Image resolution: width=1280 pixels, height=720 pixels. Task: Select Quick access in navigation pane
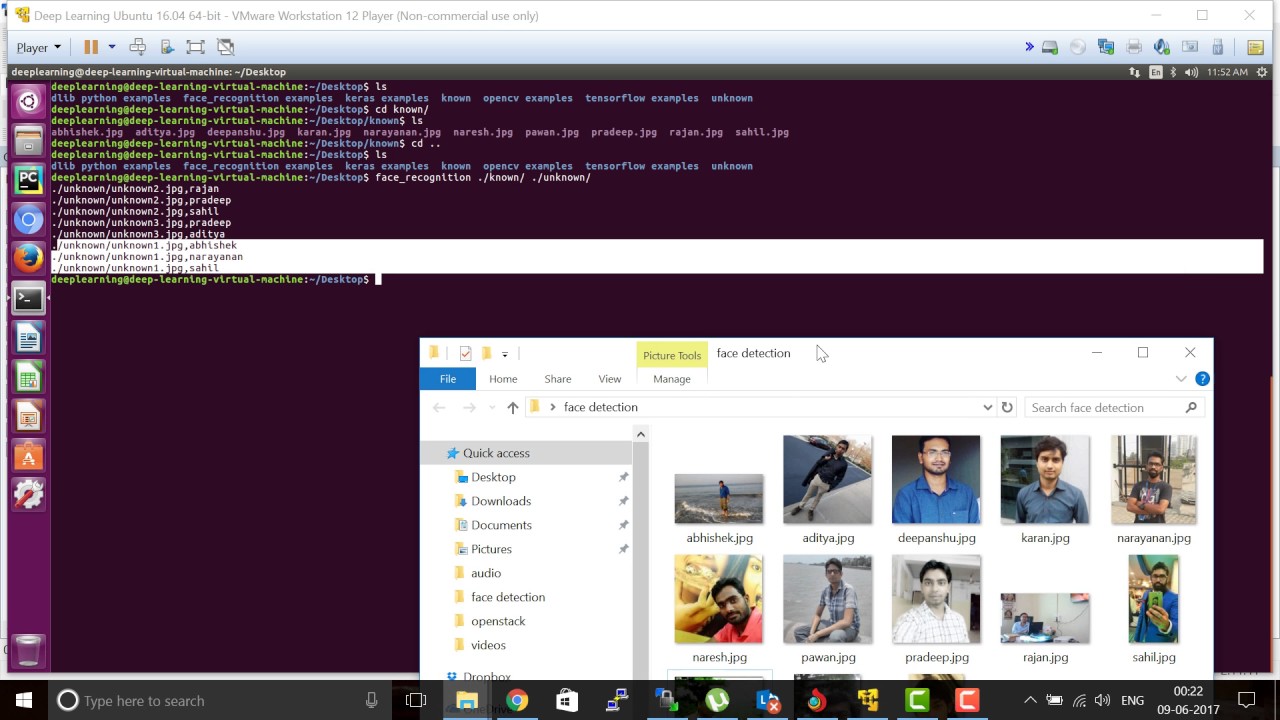(x=496, y=453)
